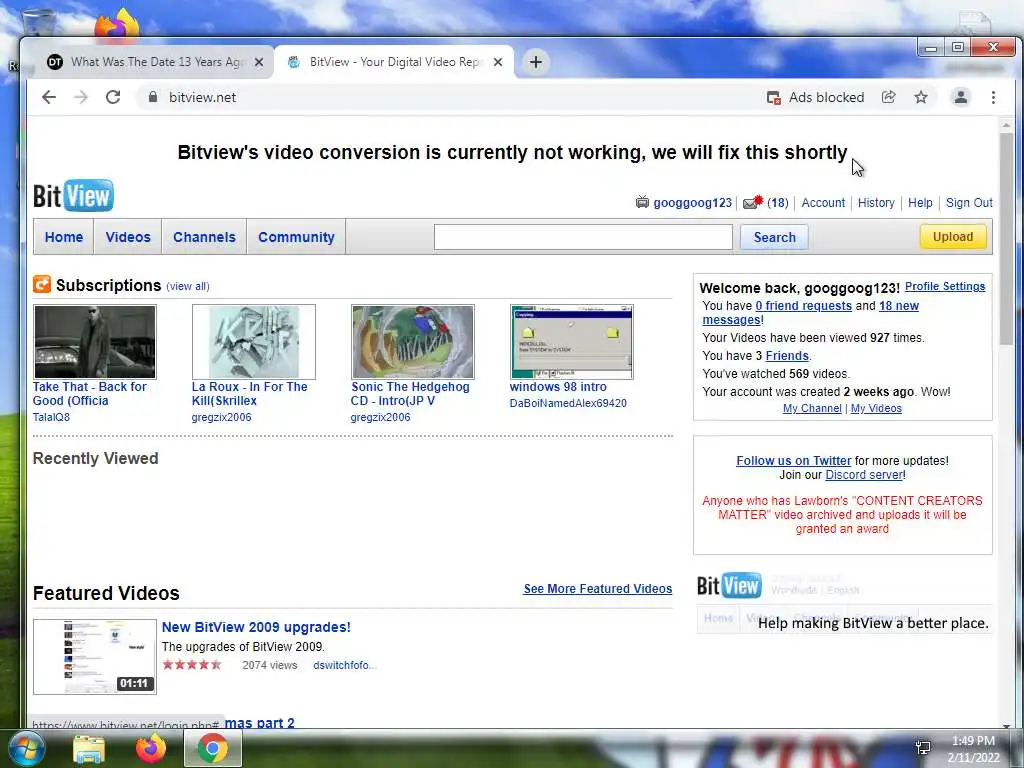Open the My Videos link
Screen dimensions: 1024x768
pos(876,408)
